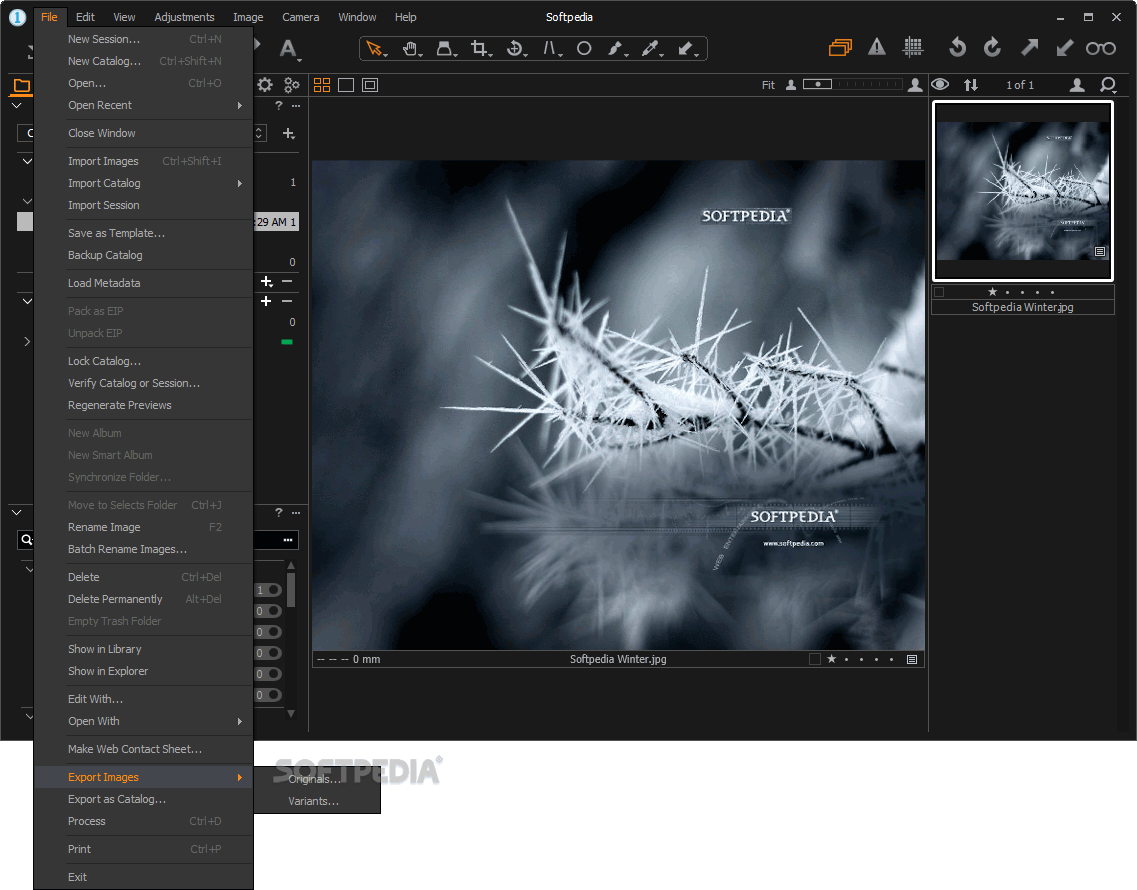1137x890 pixels.
Task: Set one-star rating under browser thumbnail
Action: click(993, 292)
